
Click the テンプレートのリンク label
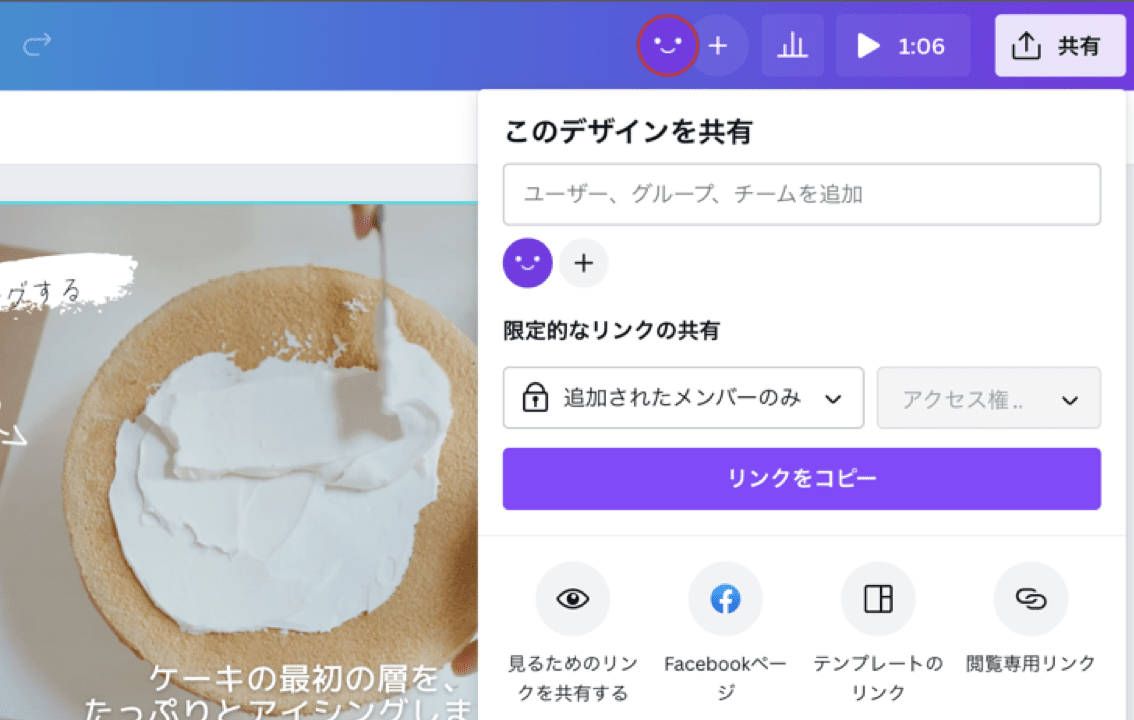pos(878,677)
